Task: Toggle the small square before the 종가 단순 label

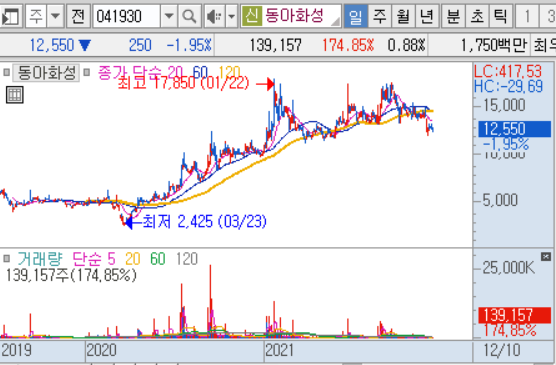Action: [86, 72]
